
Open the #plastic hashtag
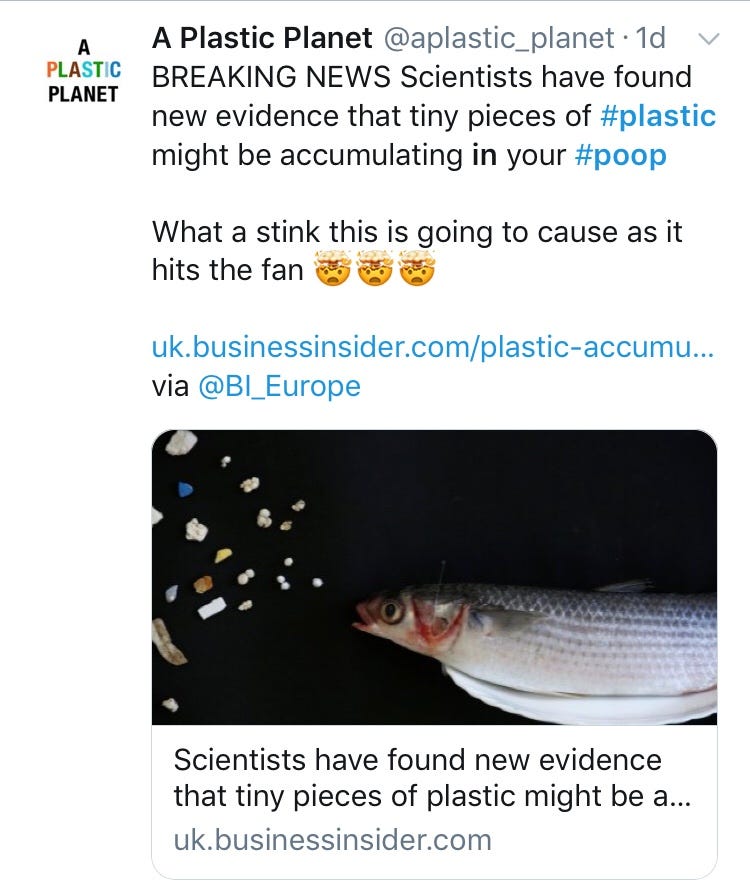(658, 116)
